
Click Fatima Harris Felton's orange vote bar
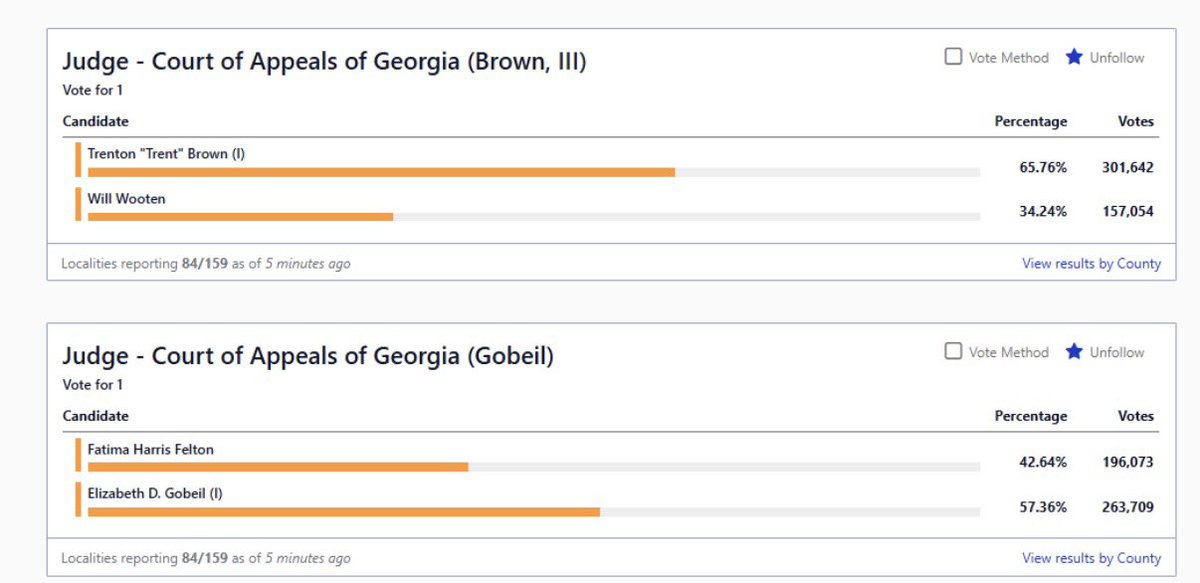coord(278,467)
